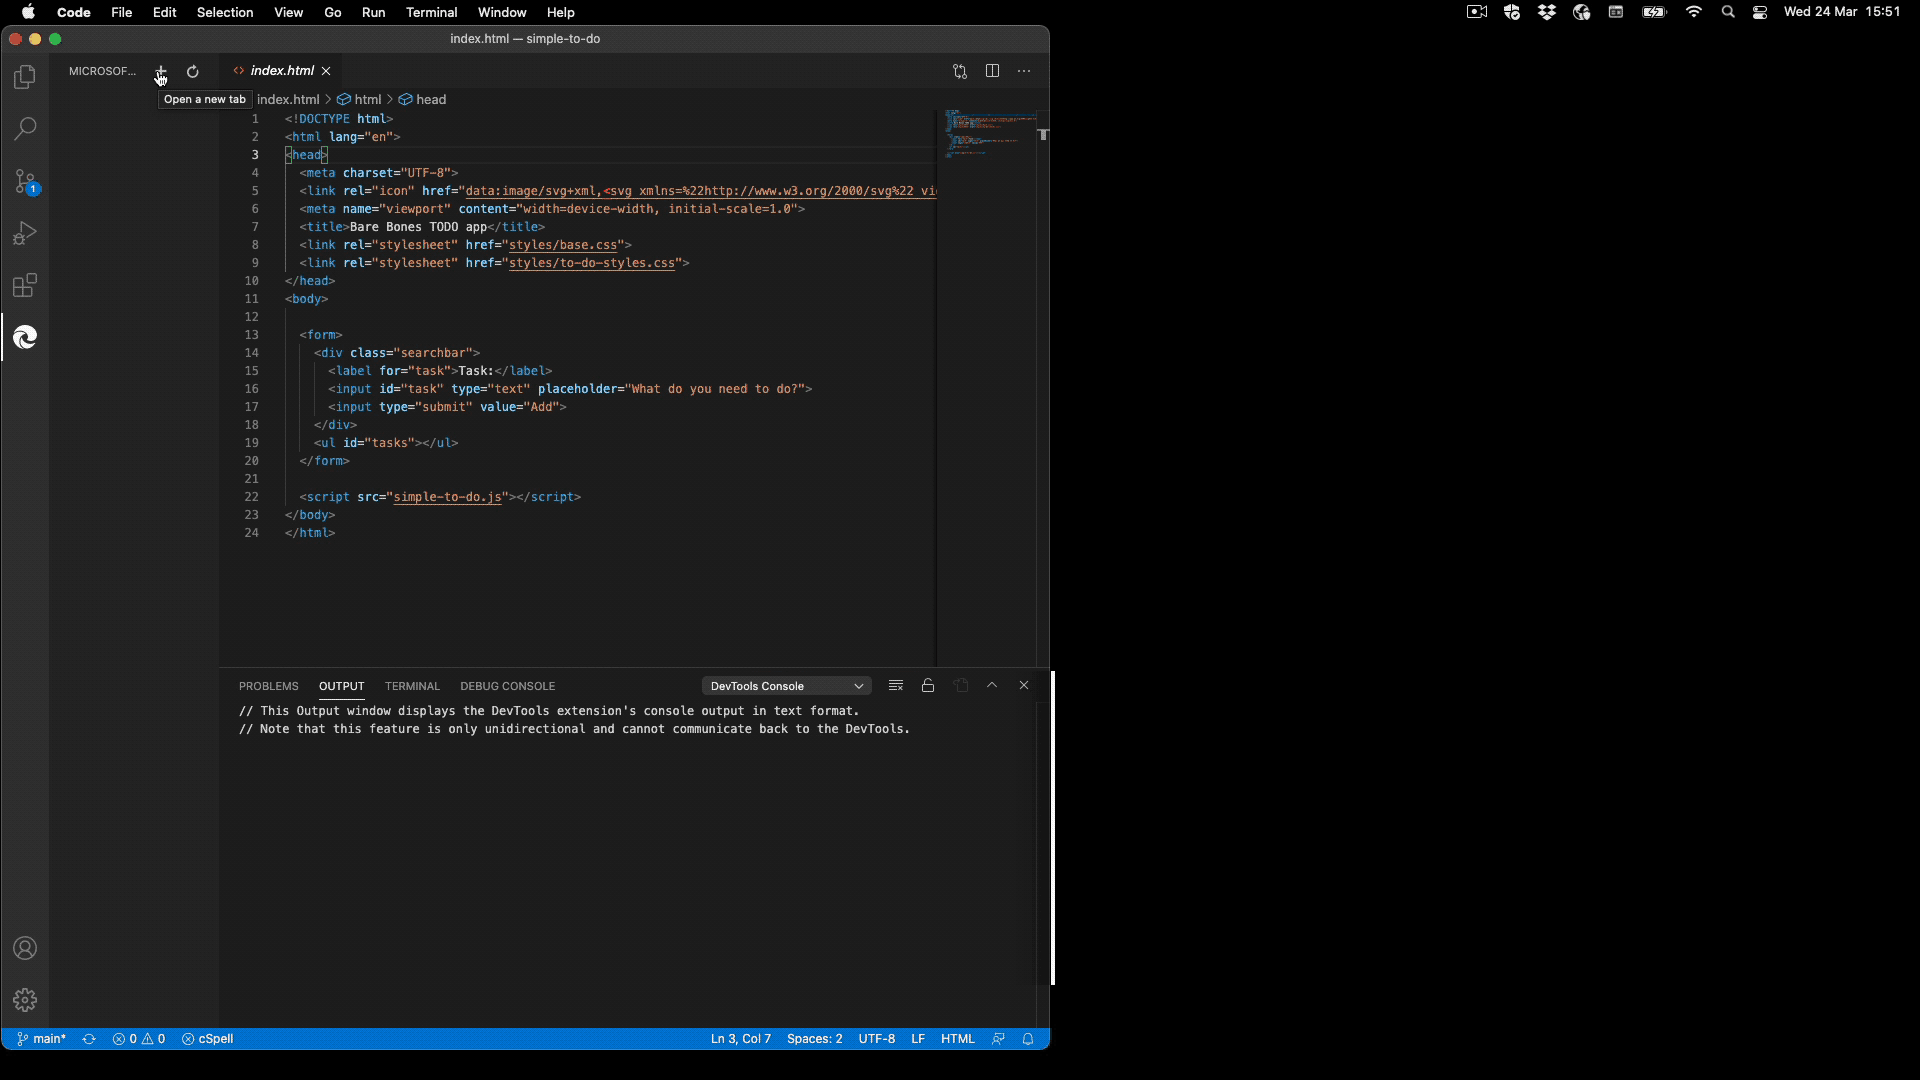Screen dimensions: 1920x1080
Task: Toggle output auto-scroll lock icon
Action: 928,686
